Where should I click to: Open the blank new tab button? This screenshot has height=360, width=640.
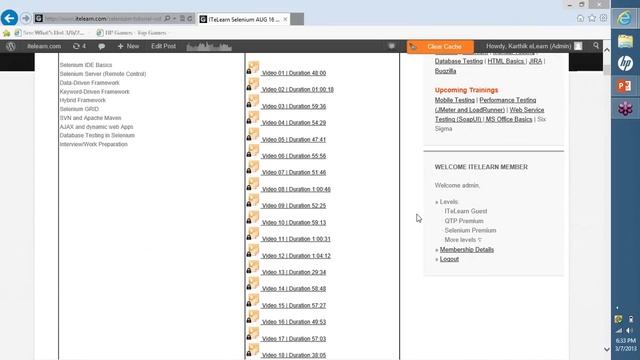tap(297, 19)
